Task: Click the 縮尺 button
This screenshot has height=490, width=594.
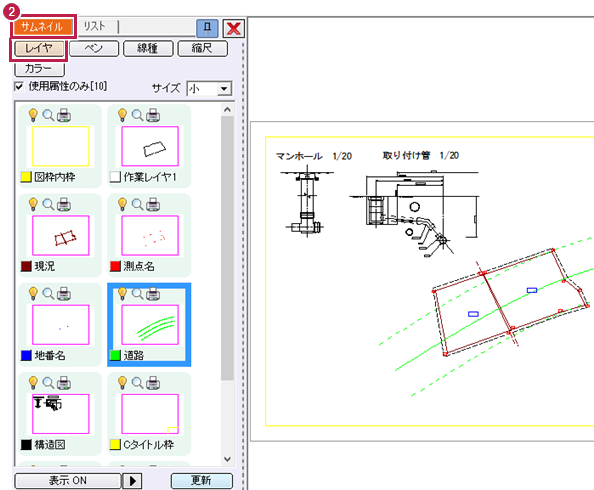Action: click(x=203, y=48)
